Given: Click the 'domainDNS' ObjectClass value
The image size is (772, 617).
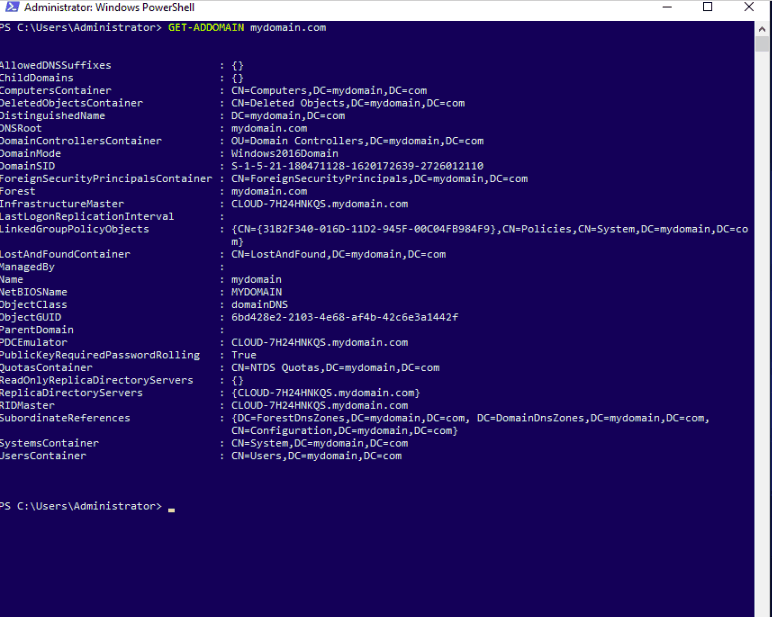Looking at the screenshot, I should click(x=259, y=305).
